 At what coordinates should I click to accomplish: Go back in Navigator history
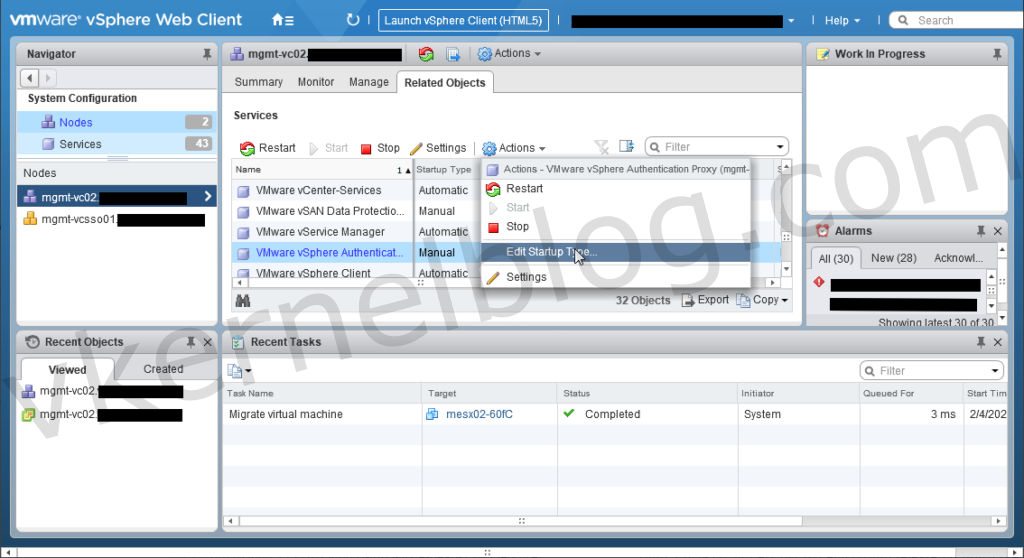click(29, 78)
